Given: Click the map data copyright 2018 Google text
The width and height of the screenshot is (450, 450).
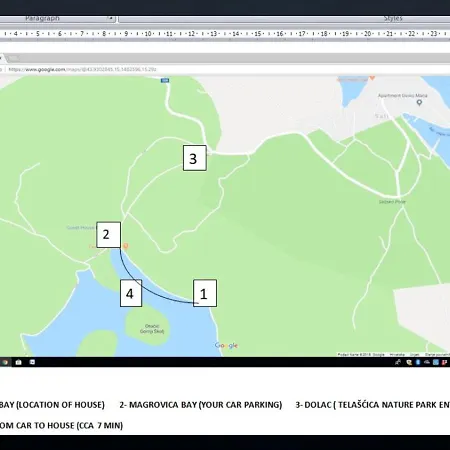Looking at the screenshot, I should (x=361, y=354).
